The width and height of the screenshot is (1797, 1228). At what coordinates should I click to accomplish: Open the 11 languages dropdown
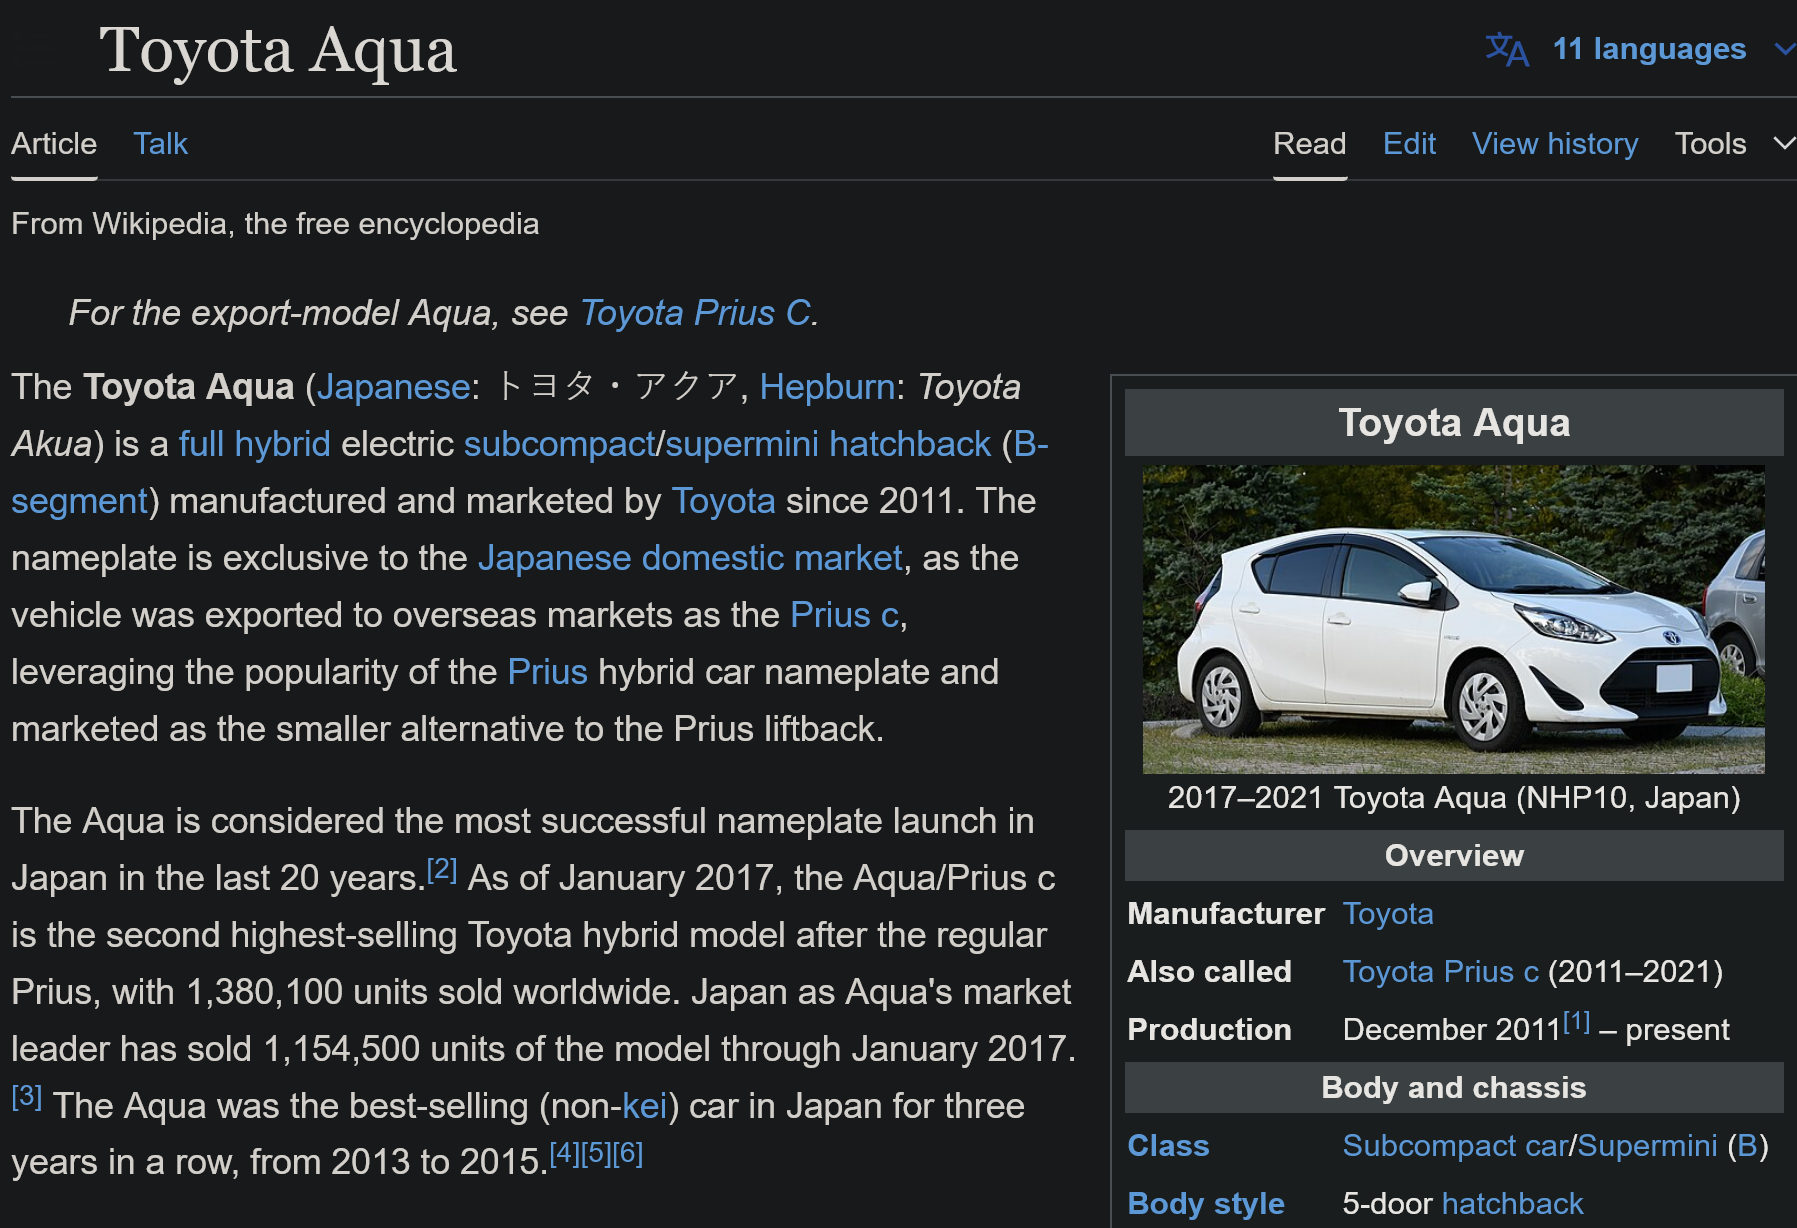coord(1649,49)
